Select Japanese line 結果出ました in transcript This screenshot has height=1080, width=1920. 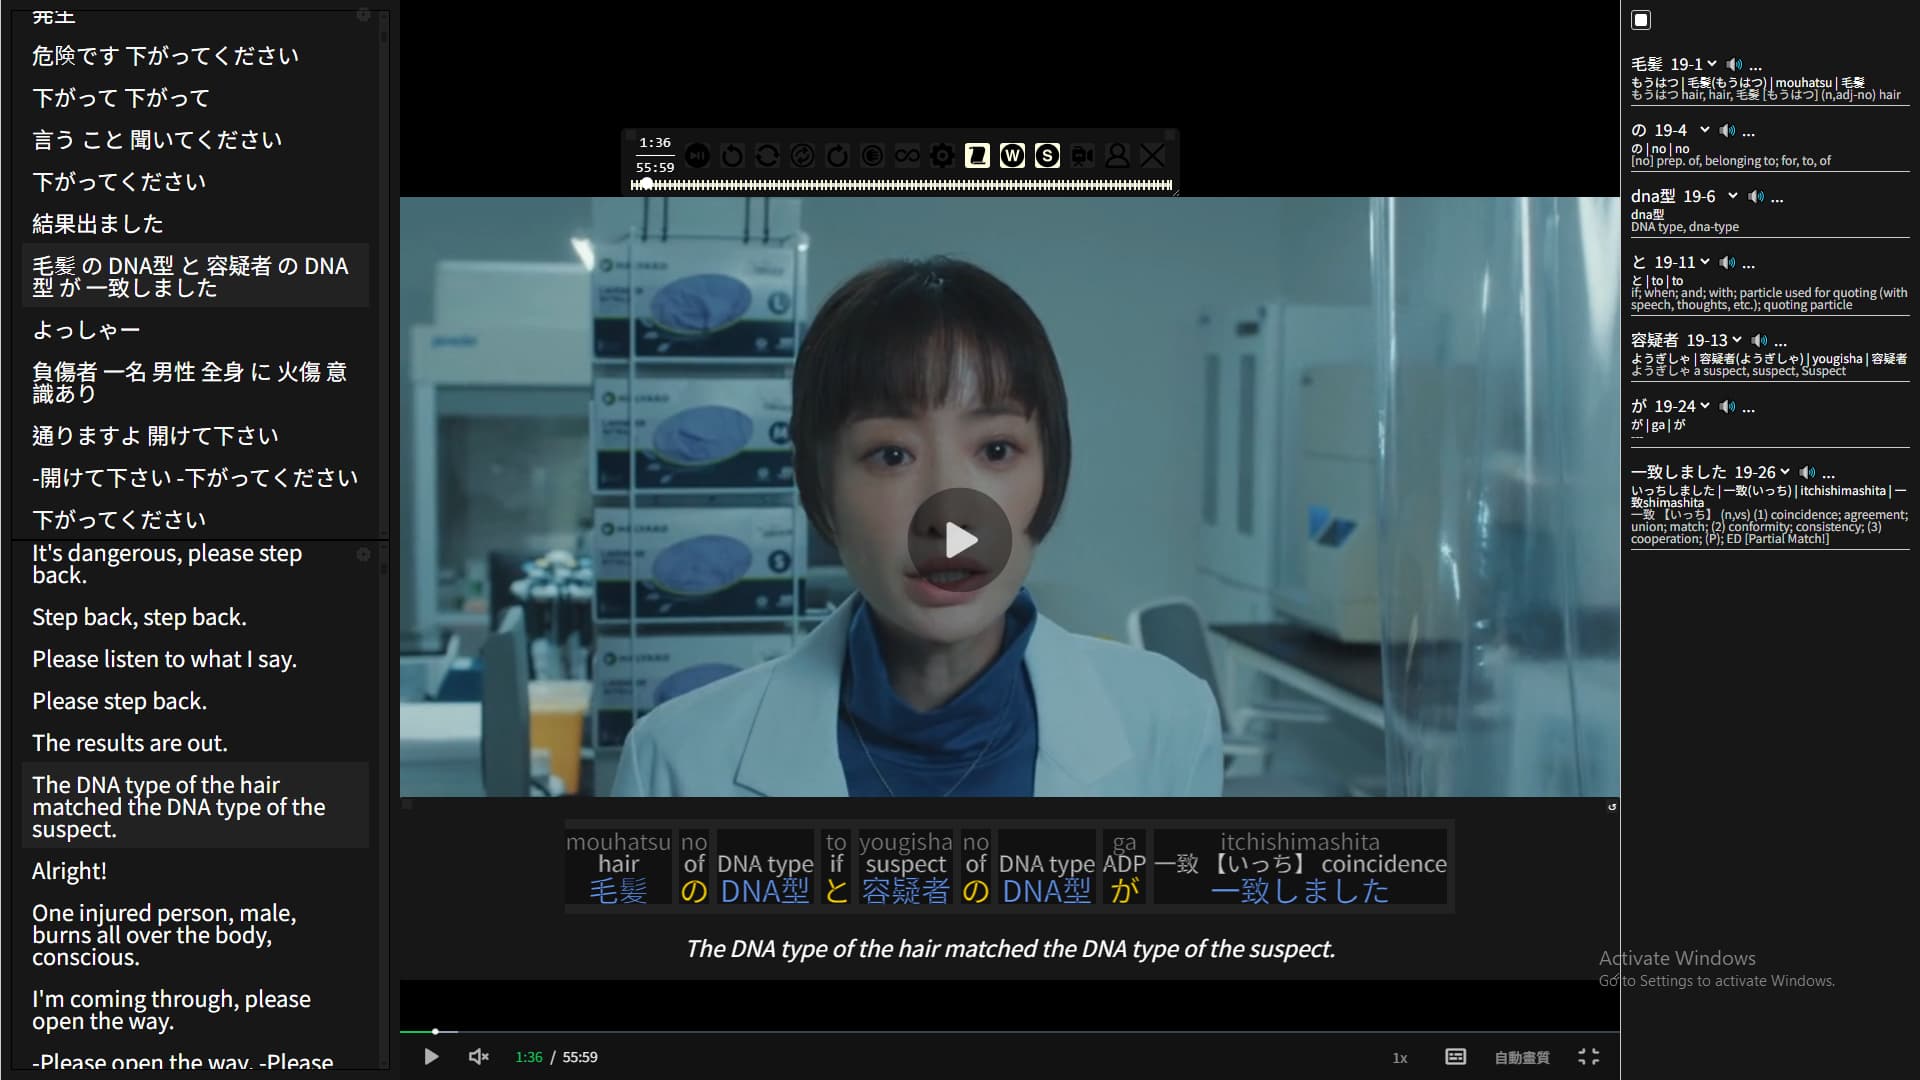pyautogui.click(x=97, y=224)
